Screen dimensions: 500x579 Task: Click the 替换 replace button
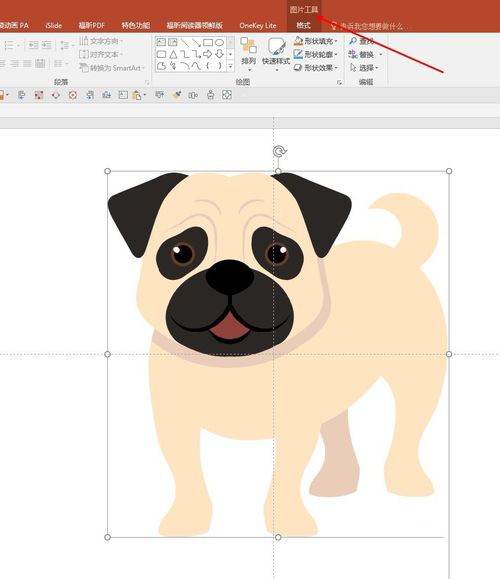365,54
